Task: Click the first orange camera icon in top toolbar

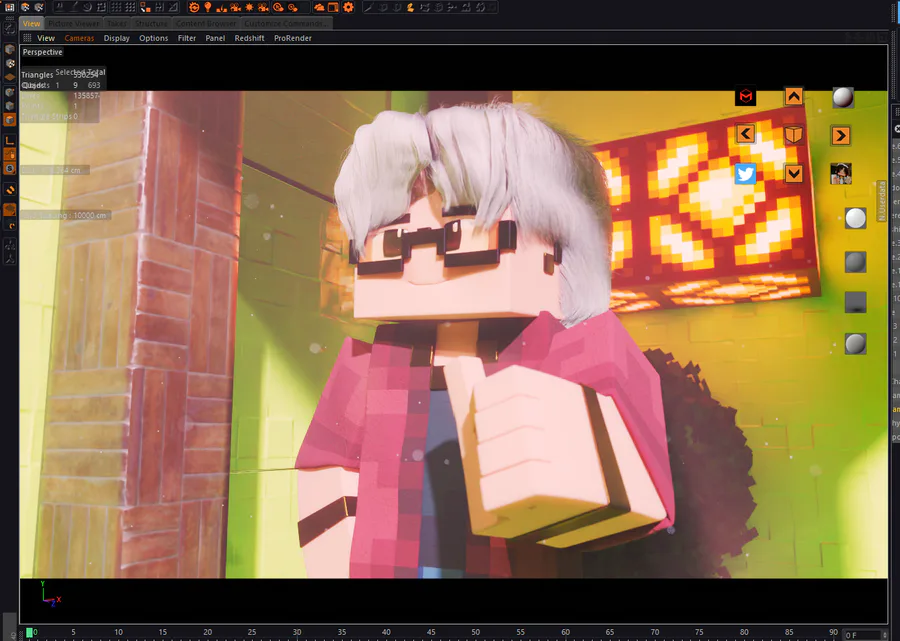Action: (x=235, y=7)
